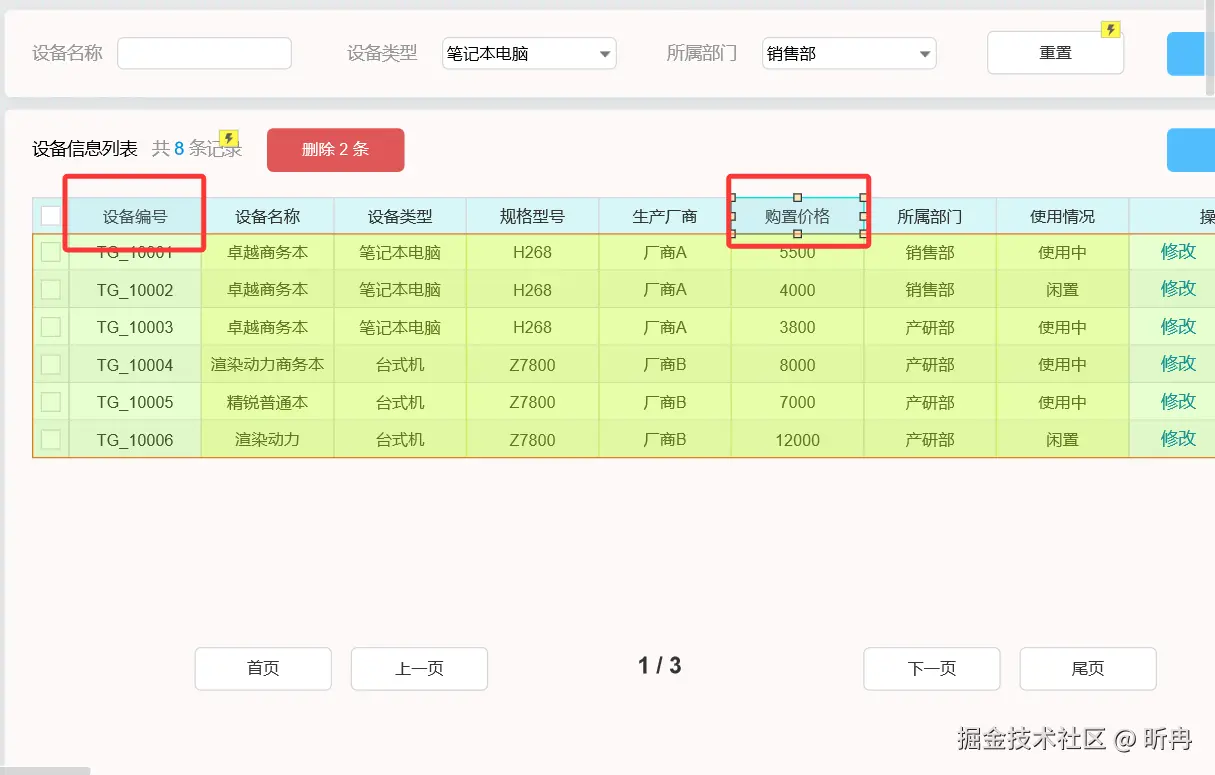1215x775 pixels.
Task: Click the price cell 7000
Action: tap(797, 402)
